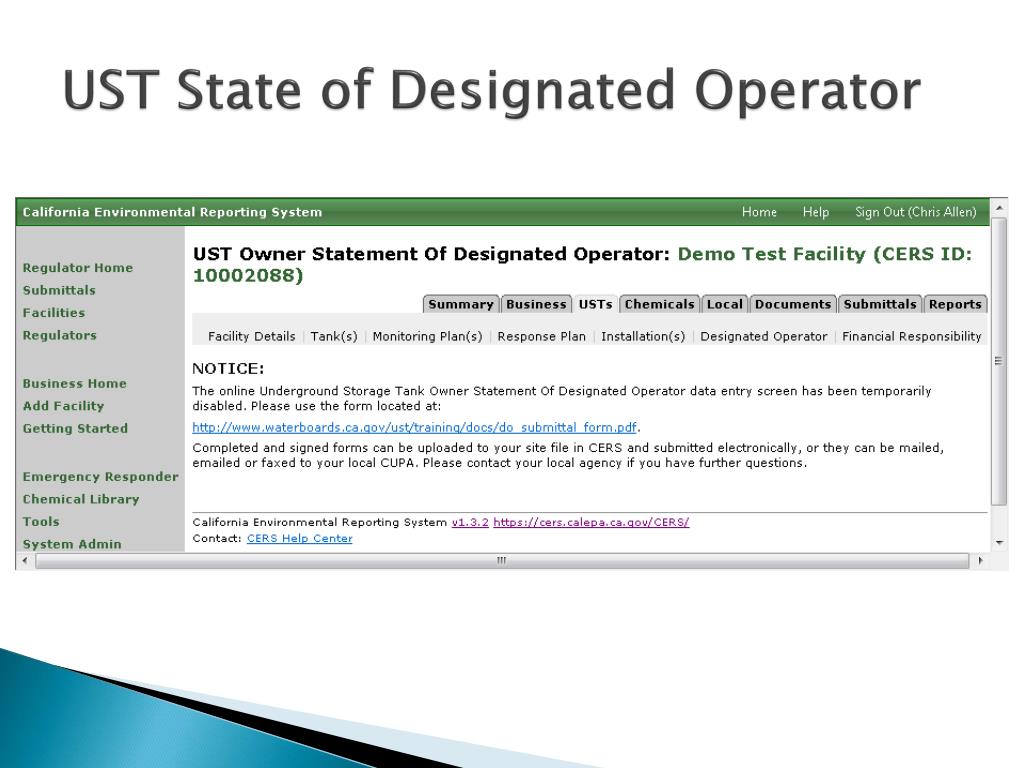Select the USTs tab

coord(595,304)
